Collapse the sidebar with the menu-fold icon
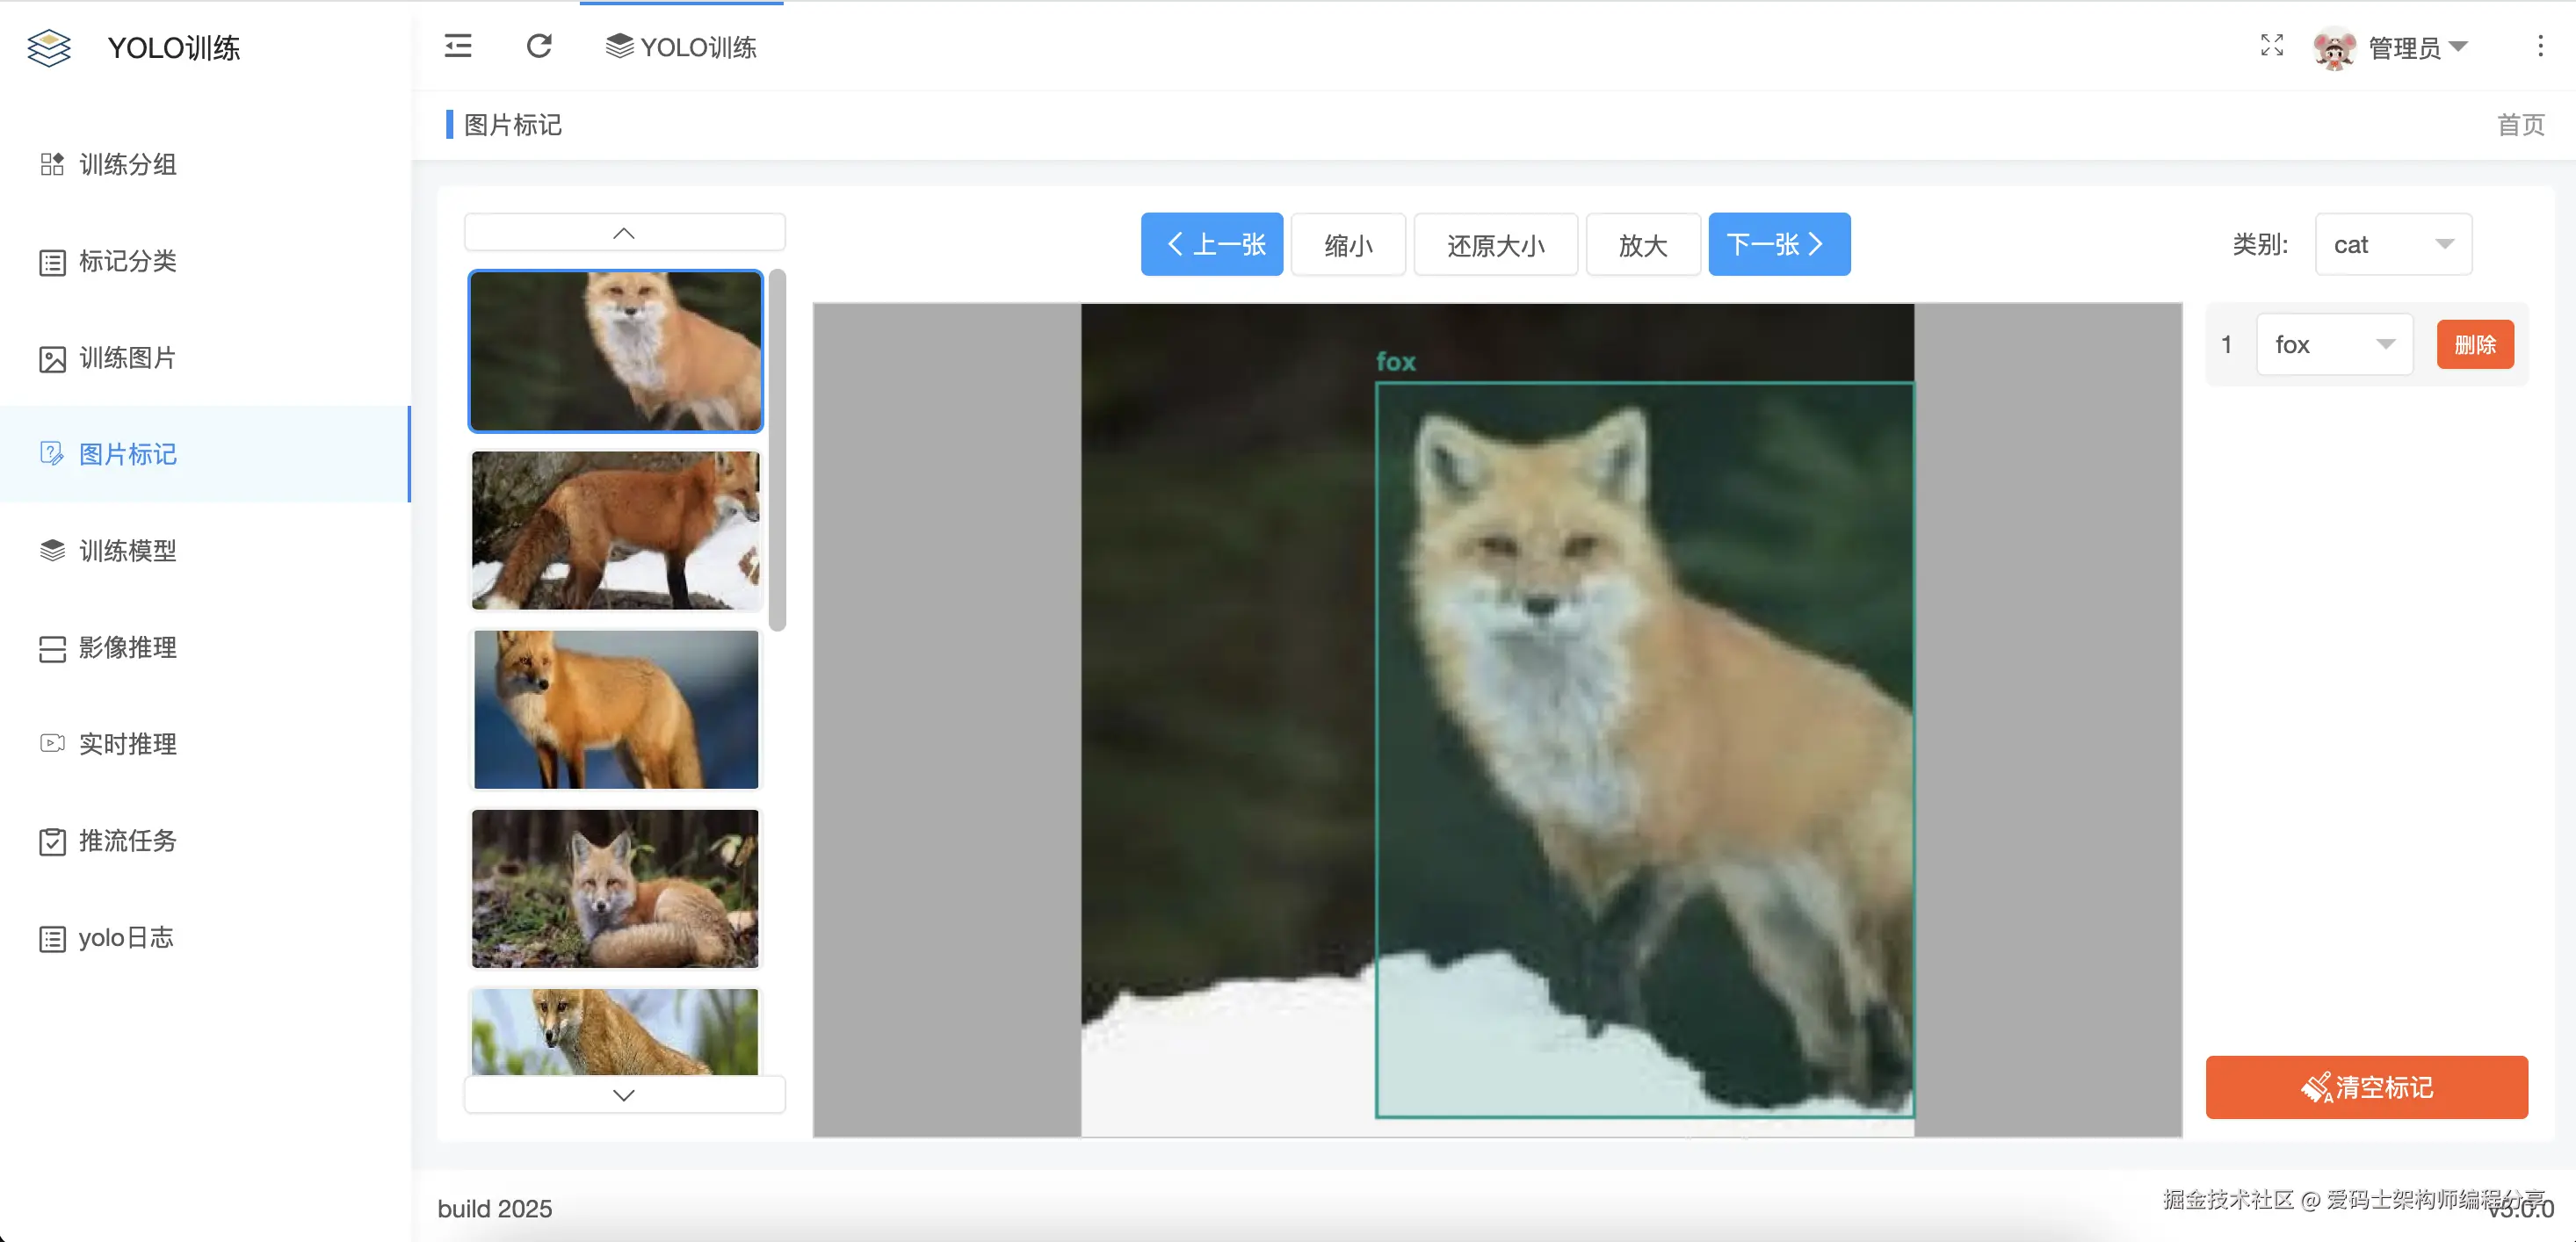Screen dimensions: 2576x1242 458,46
